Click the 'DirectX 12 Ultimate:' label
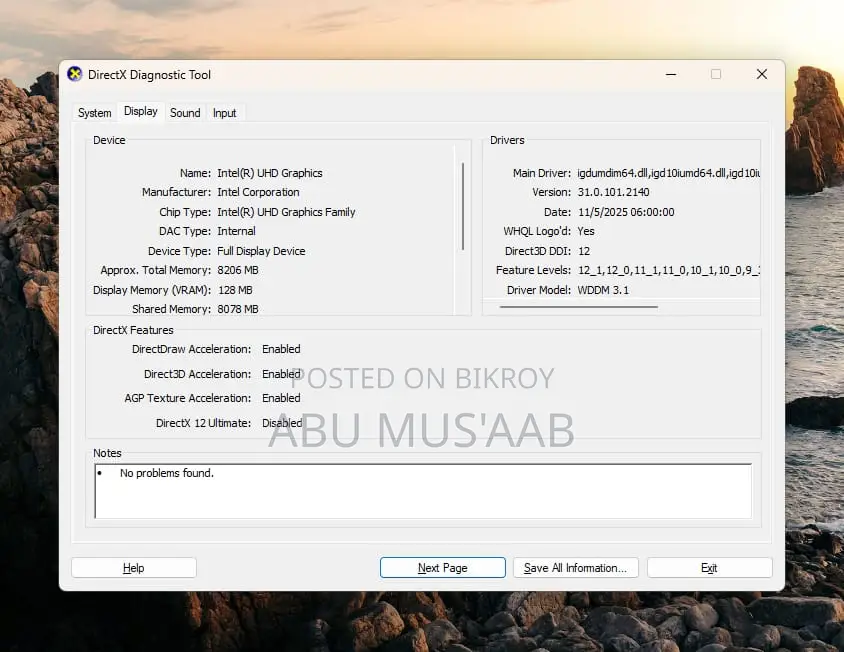The width and height of the screenshot is (844, 652). point(203,423)
